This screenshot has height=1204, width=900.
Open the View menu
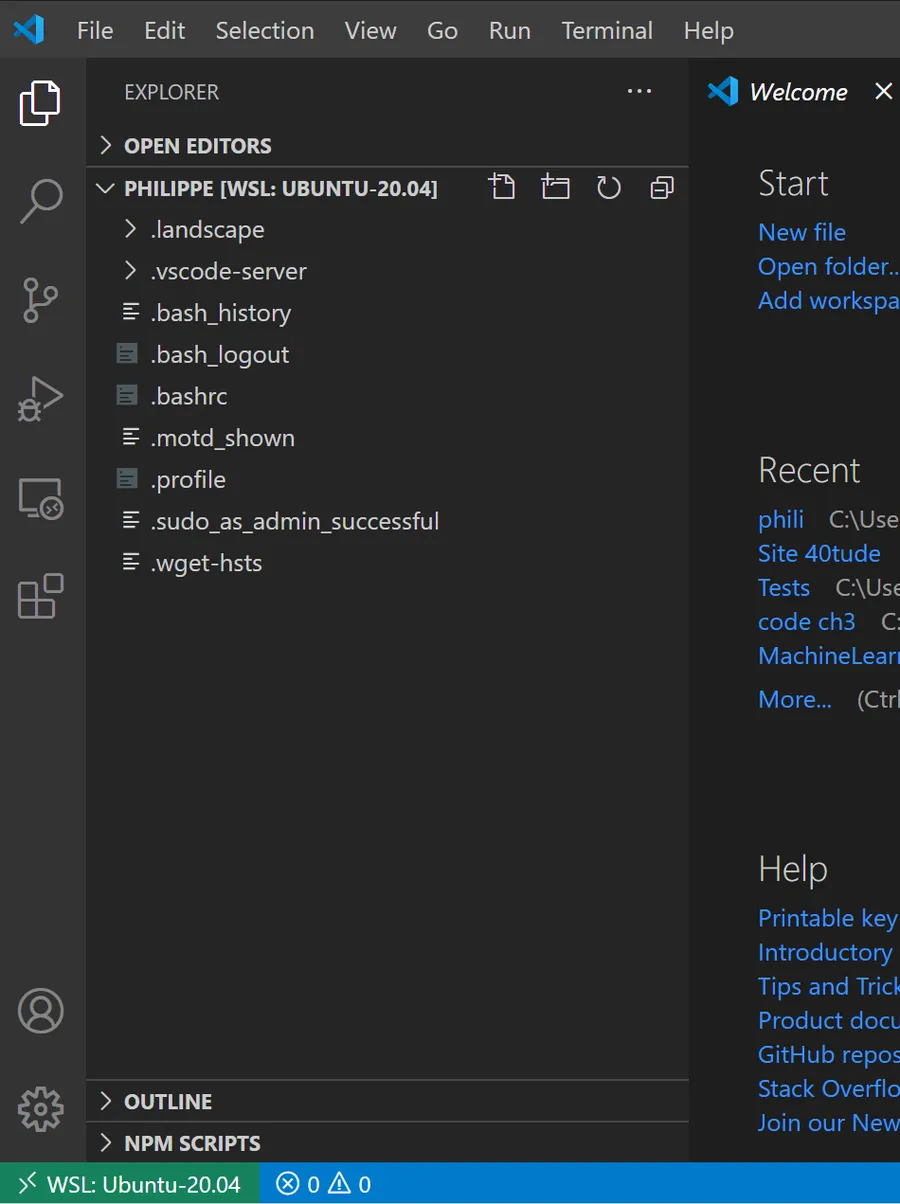pyautogui.click(x=371, y=31)
